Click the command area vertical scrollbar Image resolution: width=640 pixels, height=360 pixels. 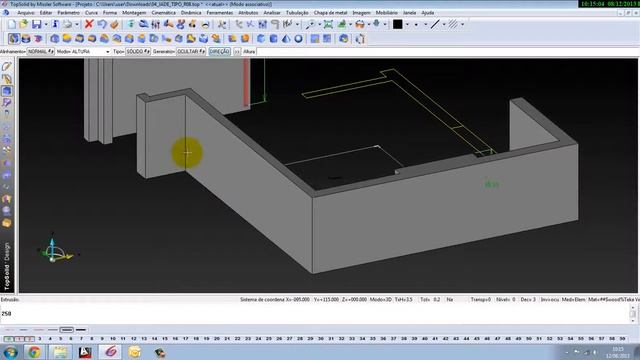633,313
